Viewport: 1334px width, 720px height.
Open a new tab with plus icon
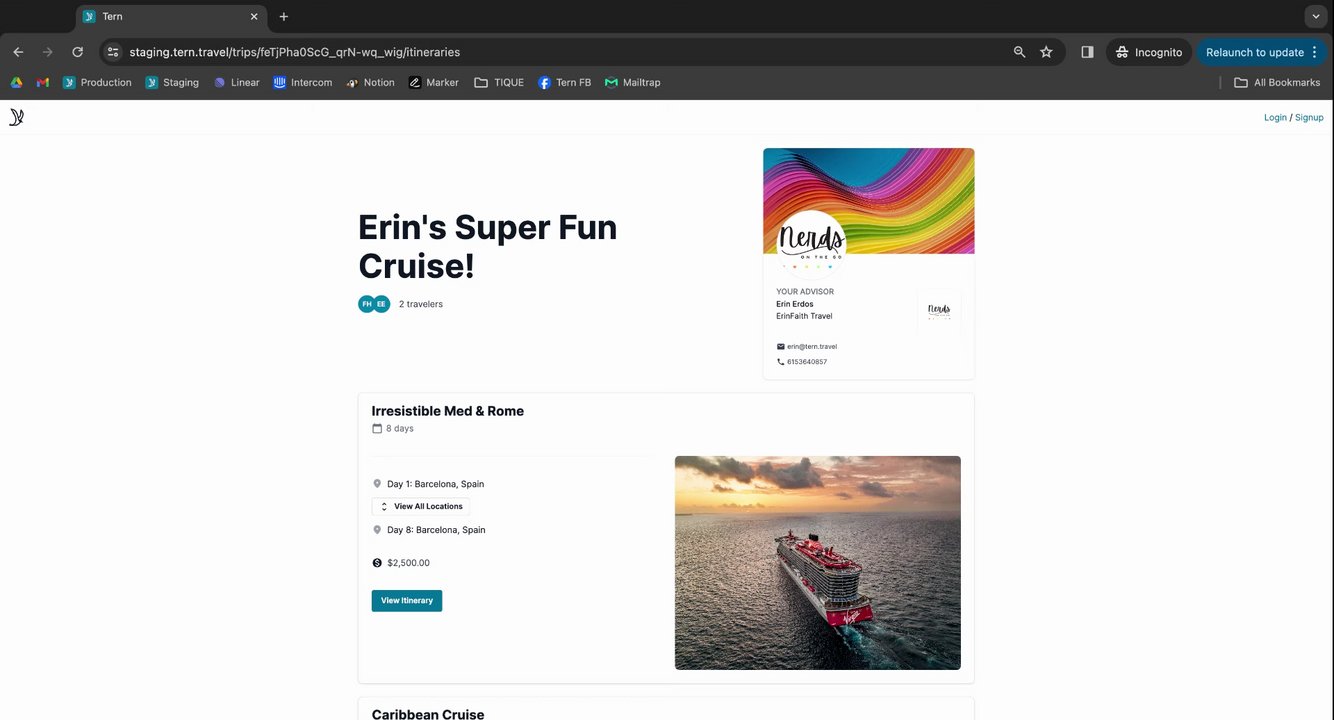click(284, 17)
